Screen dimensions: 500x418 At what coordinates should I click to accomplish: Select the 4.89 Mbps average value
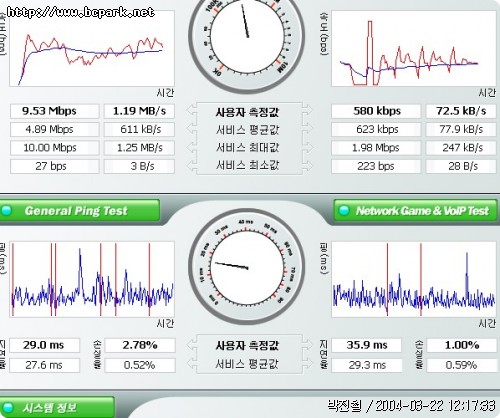[x=55, y=129]
